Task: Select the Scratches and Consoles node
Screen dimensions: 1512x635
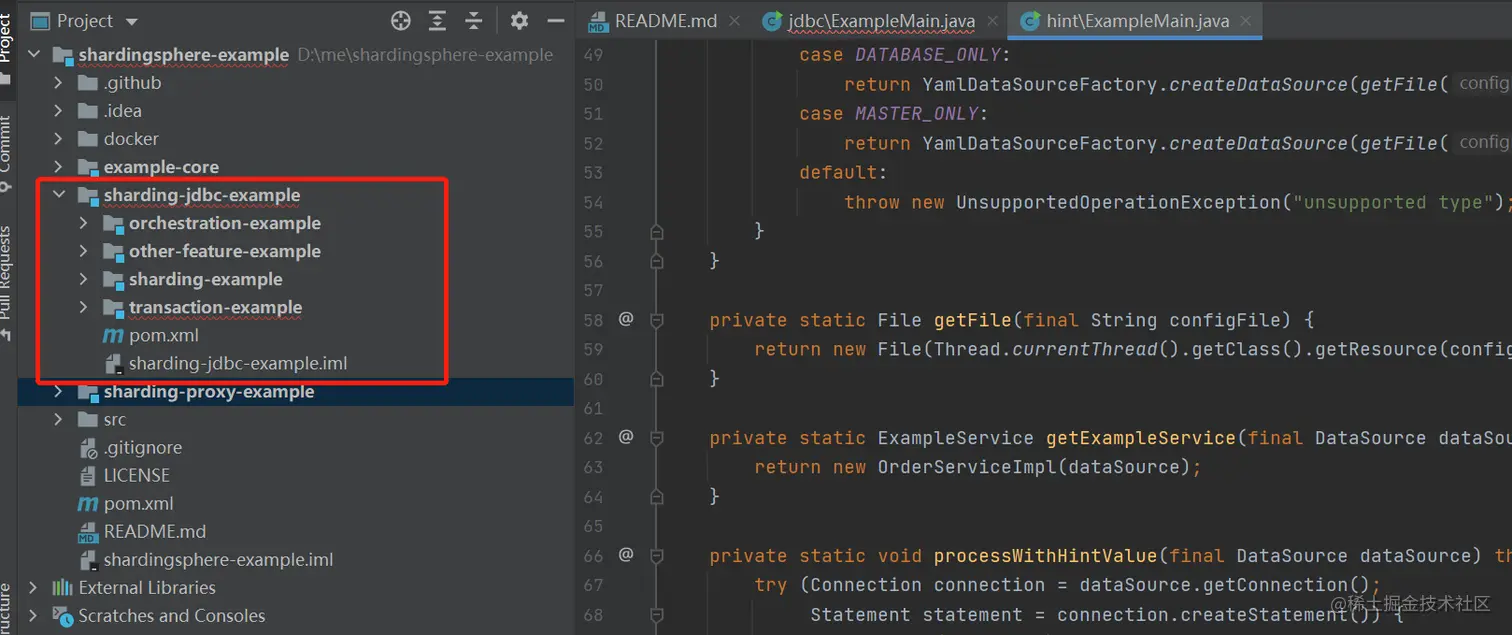Action: pyautogui.click(x=295, y=615)
